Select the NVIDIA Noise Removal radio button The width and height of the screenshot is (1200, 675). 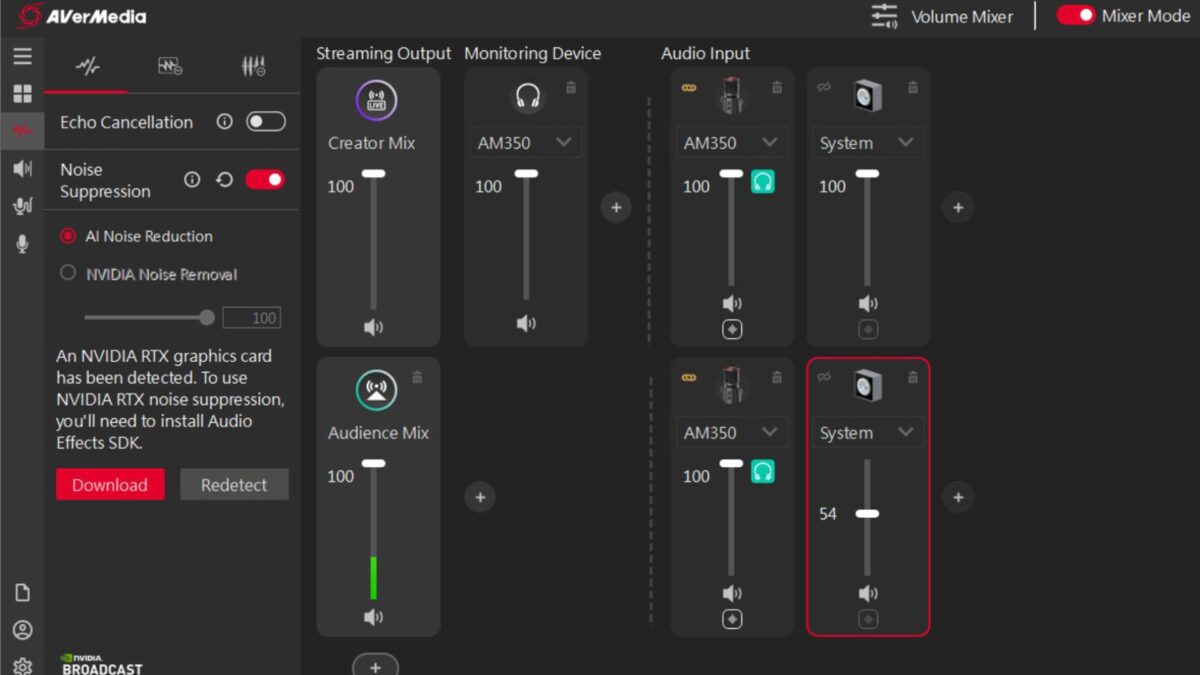(x=68, y=273)
